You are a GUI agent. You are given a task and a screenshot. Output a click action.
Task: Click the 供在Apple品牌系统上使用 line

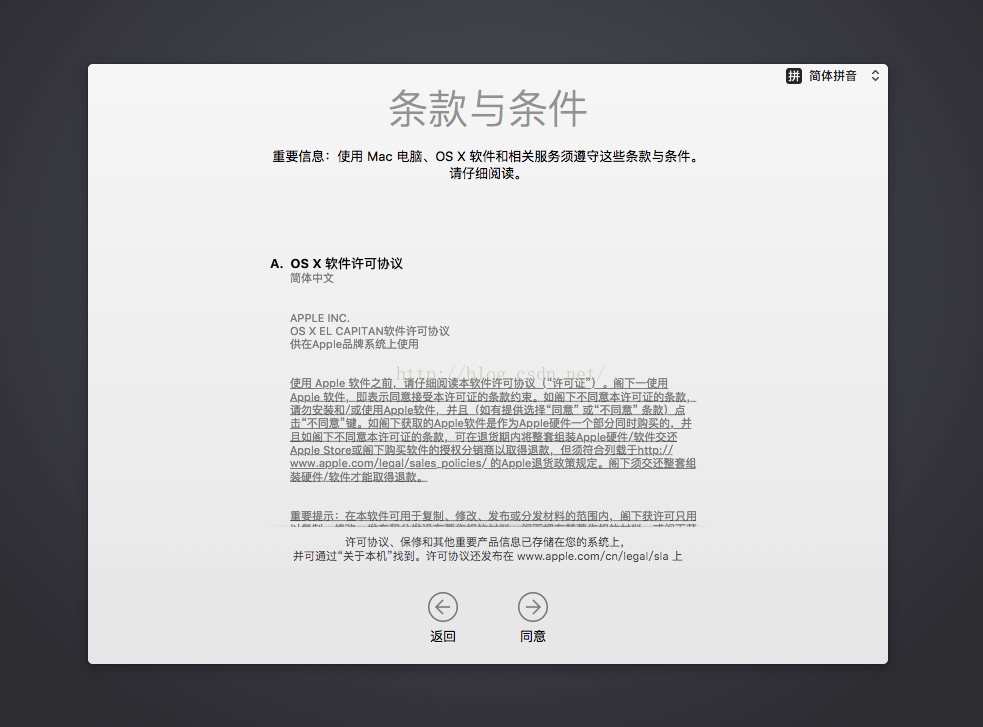tap(354, 344)
